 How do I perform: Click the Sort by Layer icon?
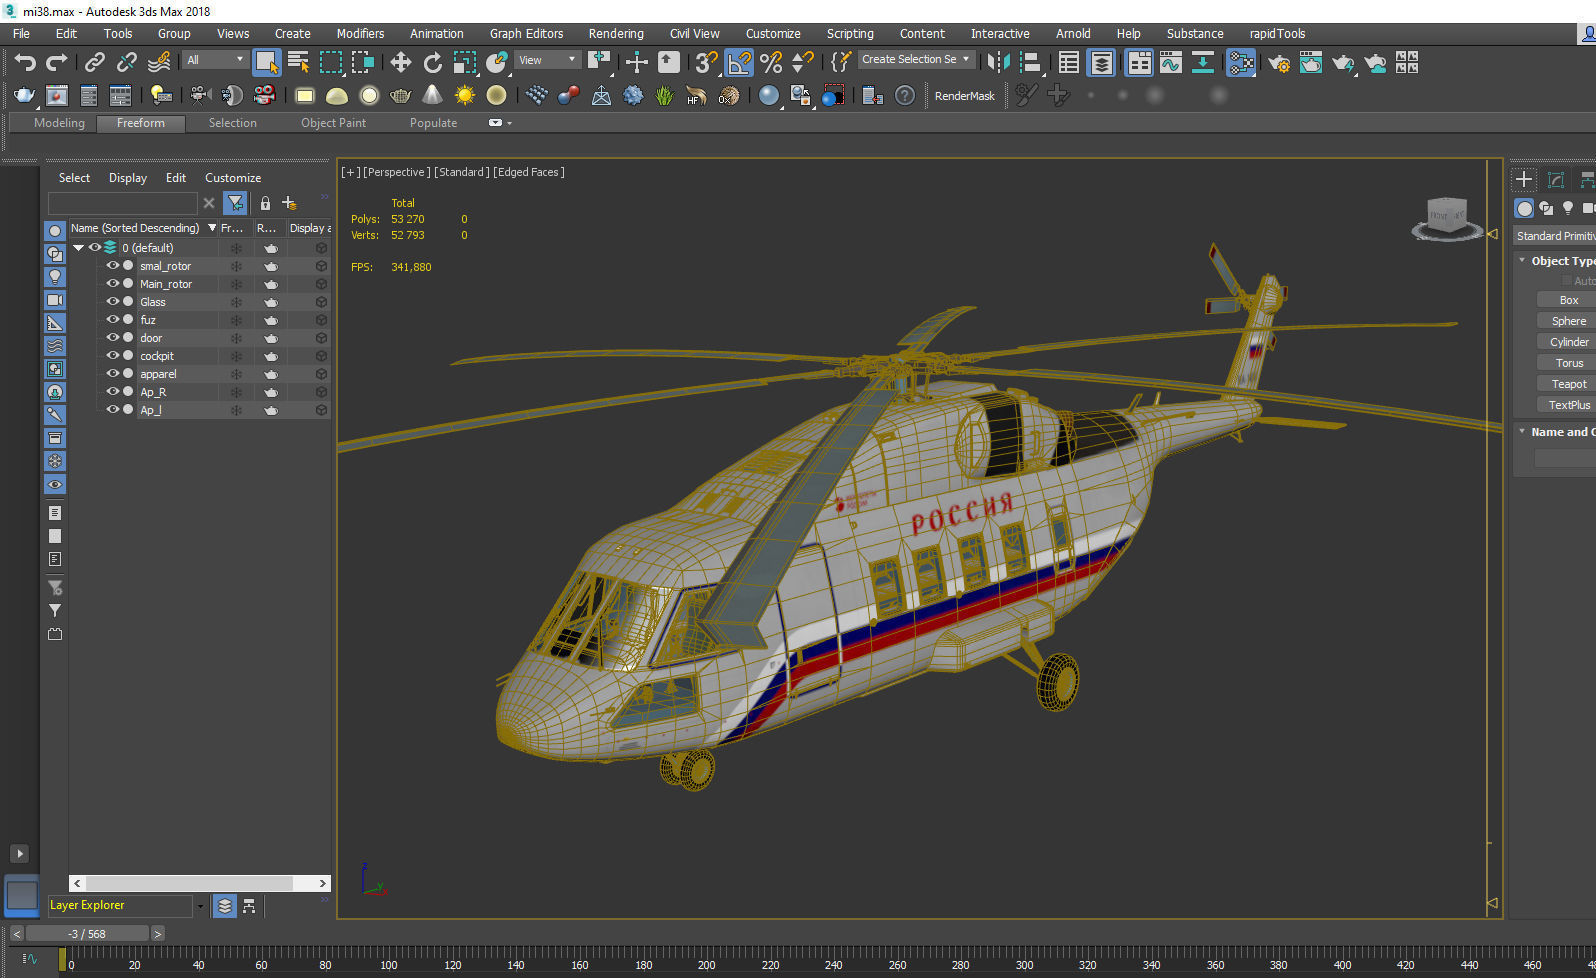pyautogui.click(x=225, y=906)
